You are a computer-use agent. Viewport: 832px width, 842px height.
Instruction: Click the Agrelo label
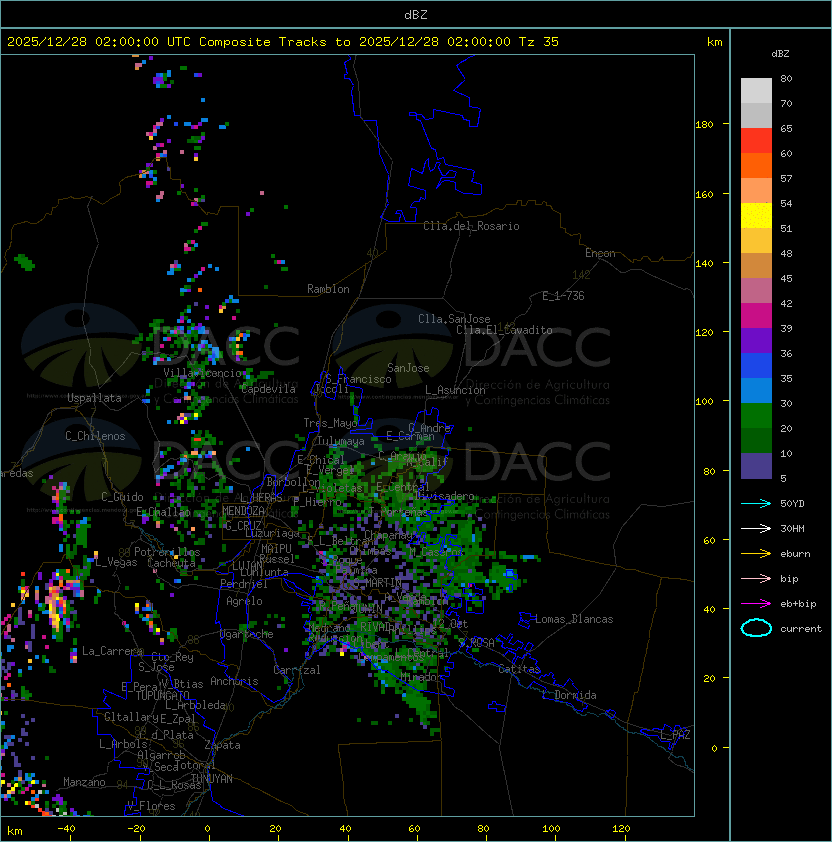pos(244,601)
